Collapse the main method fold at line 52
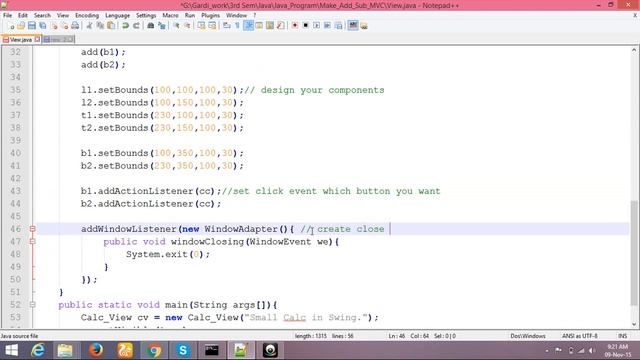 coord(33,304)
